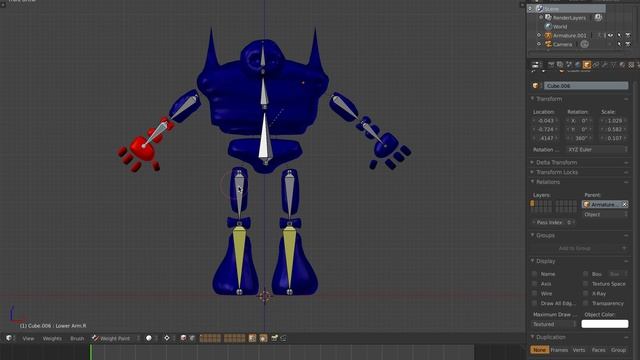Enable the Transparency checkbox
640x360 pixels.
586,303
